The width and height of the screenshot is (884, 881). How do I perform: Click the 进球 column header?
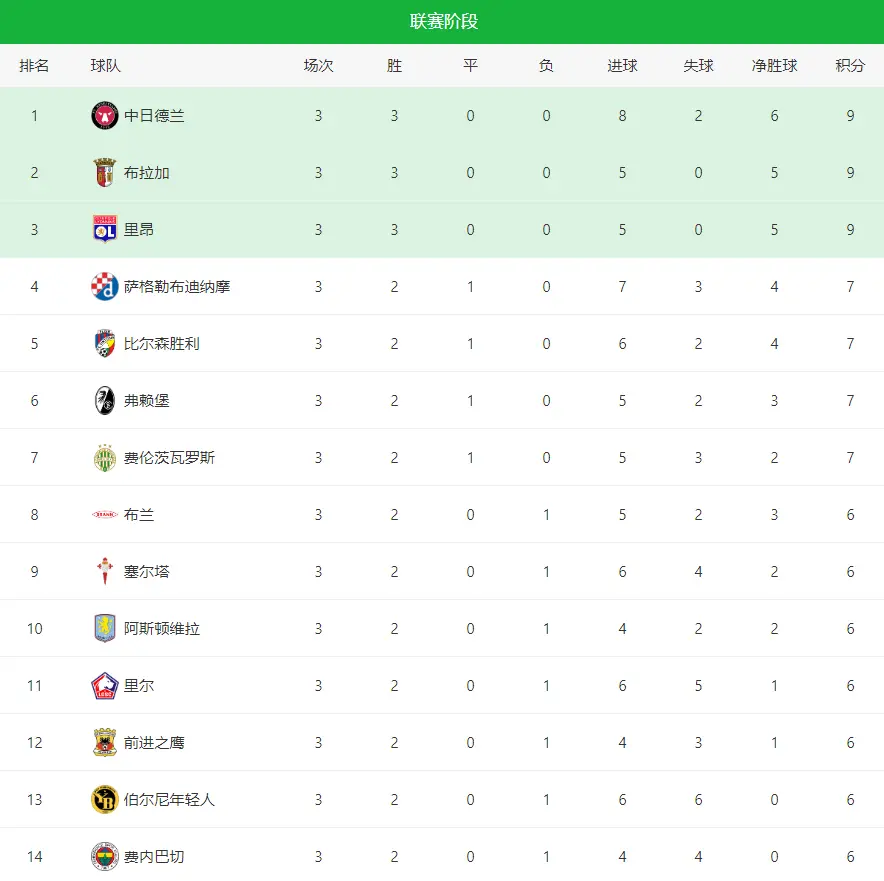click(622, 66)
